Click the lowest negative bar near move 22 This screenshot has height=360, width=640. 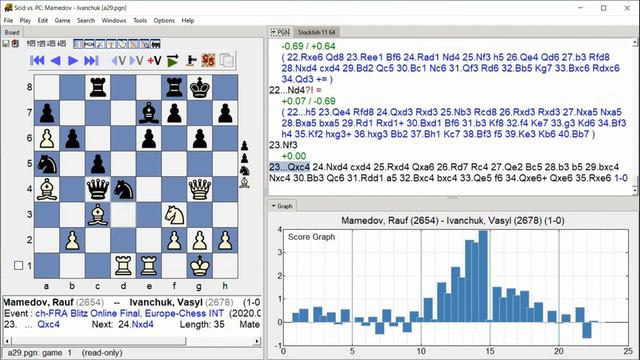click(x=587, y=330)
